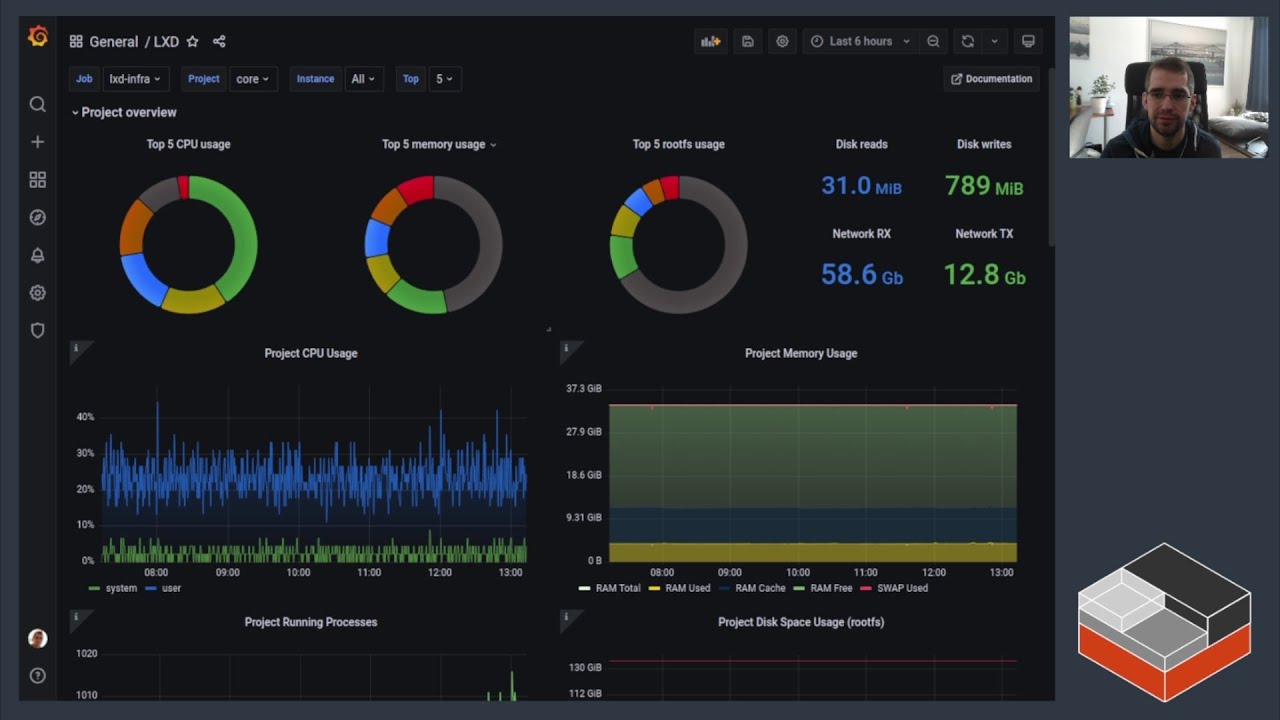Open the Project core dropdown
This screenshot has width=1280, height=720.
click(253, 79)
